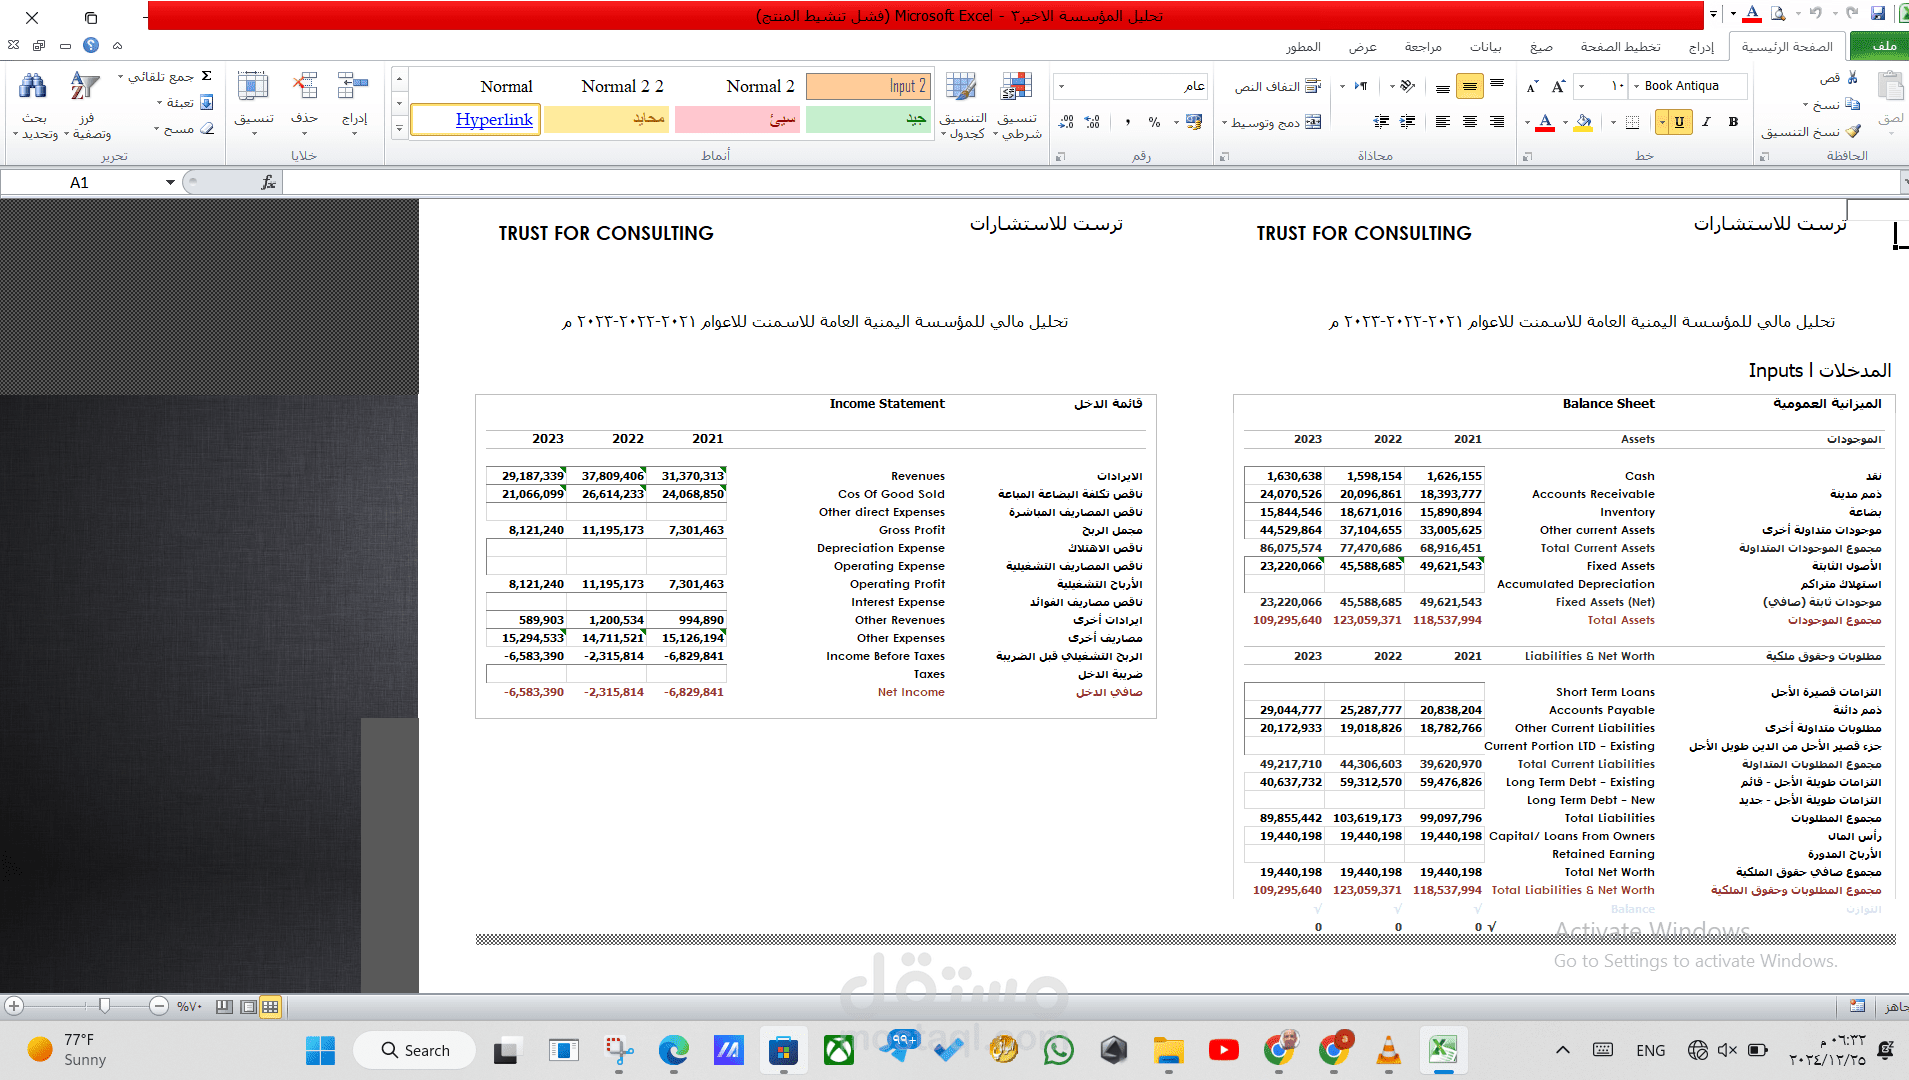Image resolution: width=1909 pixels, height=1080 pixels.
Task: Click the blue Help question mark icon
Action: click(91, 45)
